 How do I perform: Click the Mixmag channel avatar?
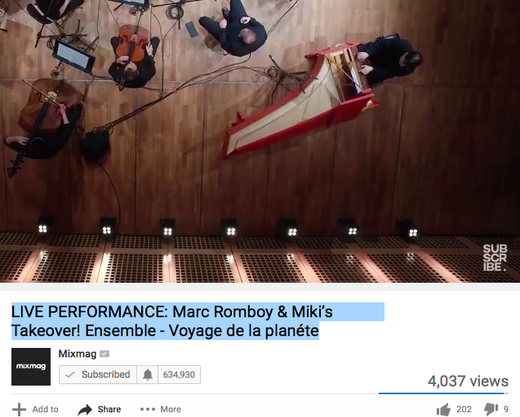pos(31,367)
